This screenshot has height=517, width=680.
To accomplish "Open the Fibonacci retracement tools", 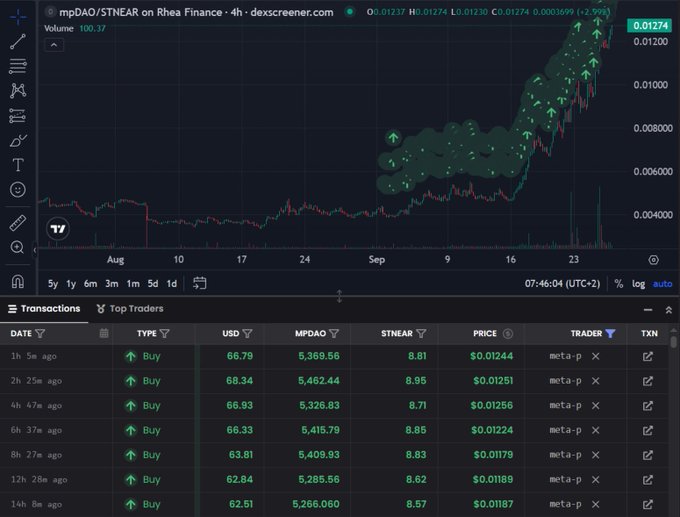I will click(x=18, y=66).
